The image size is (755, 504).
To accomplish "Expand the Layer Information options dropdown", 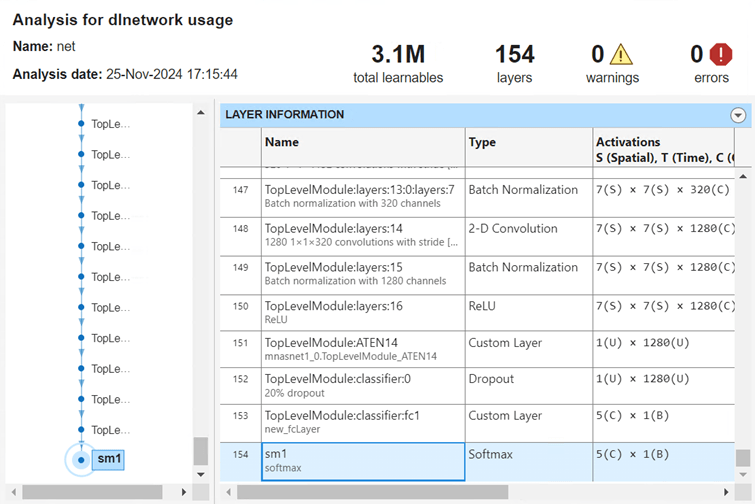I will point(738,115).
